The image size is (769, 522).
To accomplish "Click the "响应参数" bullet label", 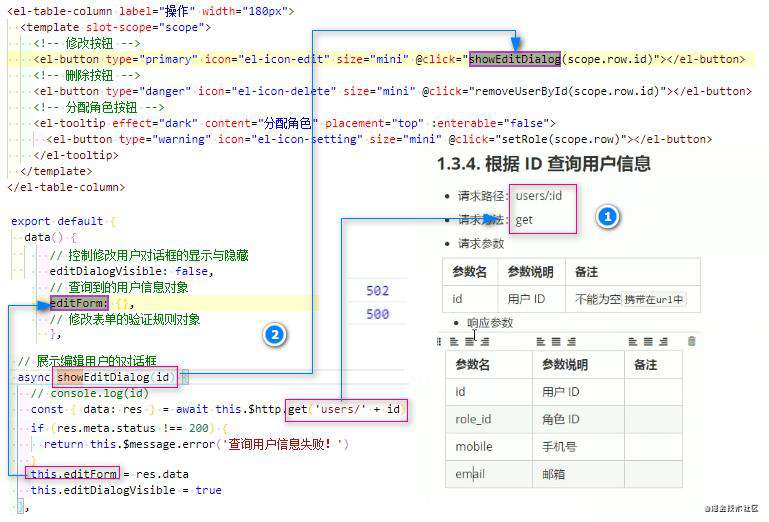I will [x=490, y=323].
